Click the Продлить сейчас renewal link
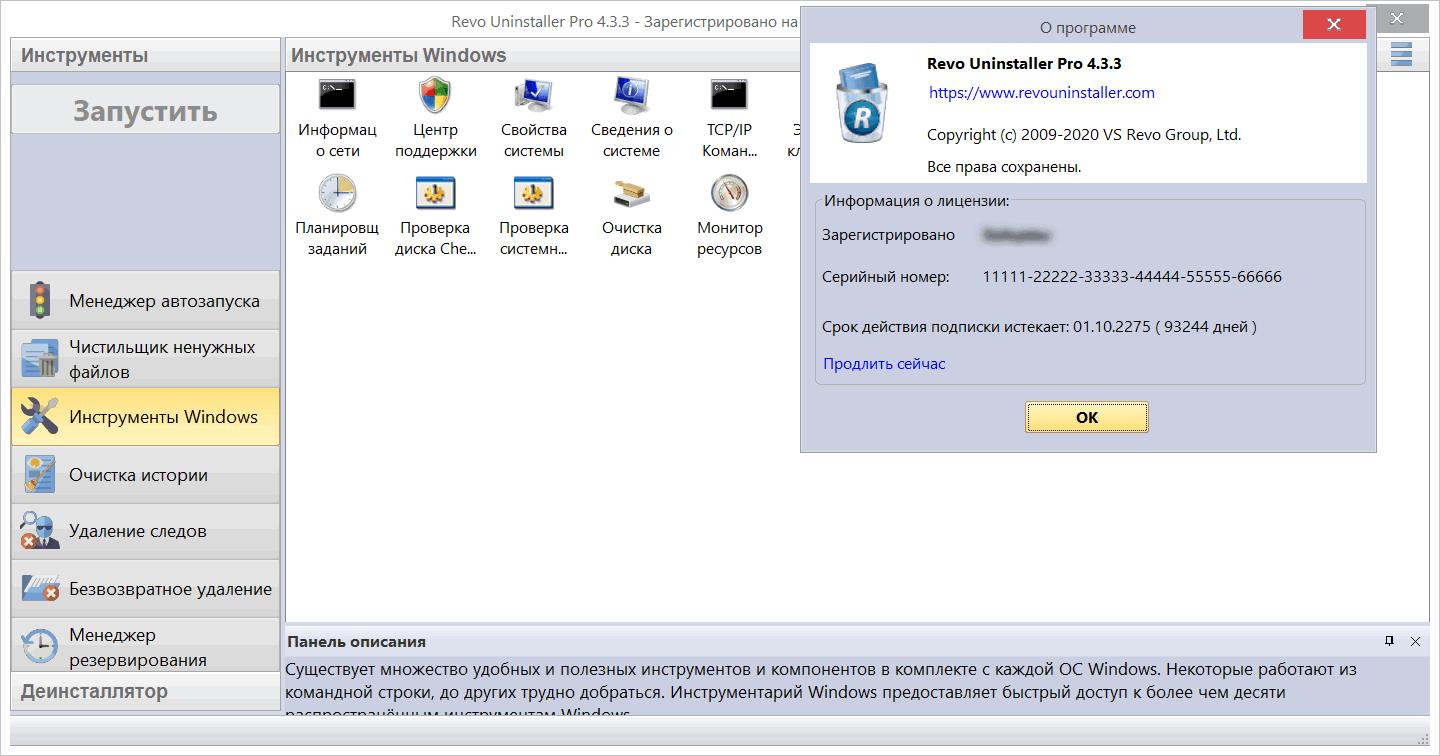The height and width of the screenshot is (756, 1440). tap(884, 364)
